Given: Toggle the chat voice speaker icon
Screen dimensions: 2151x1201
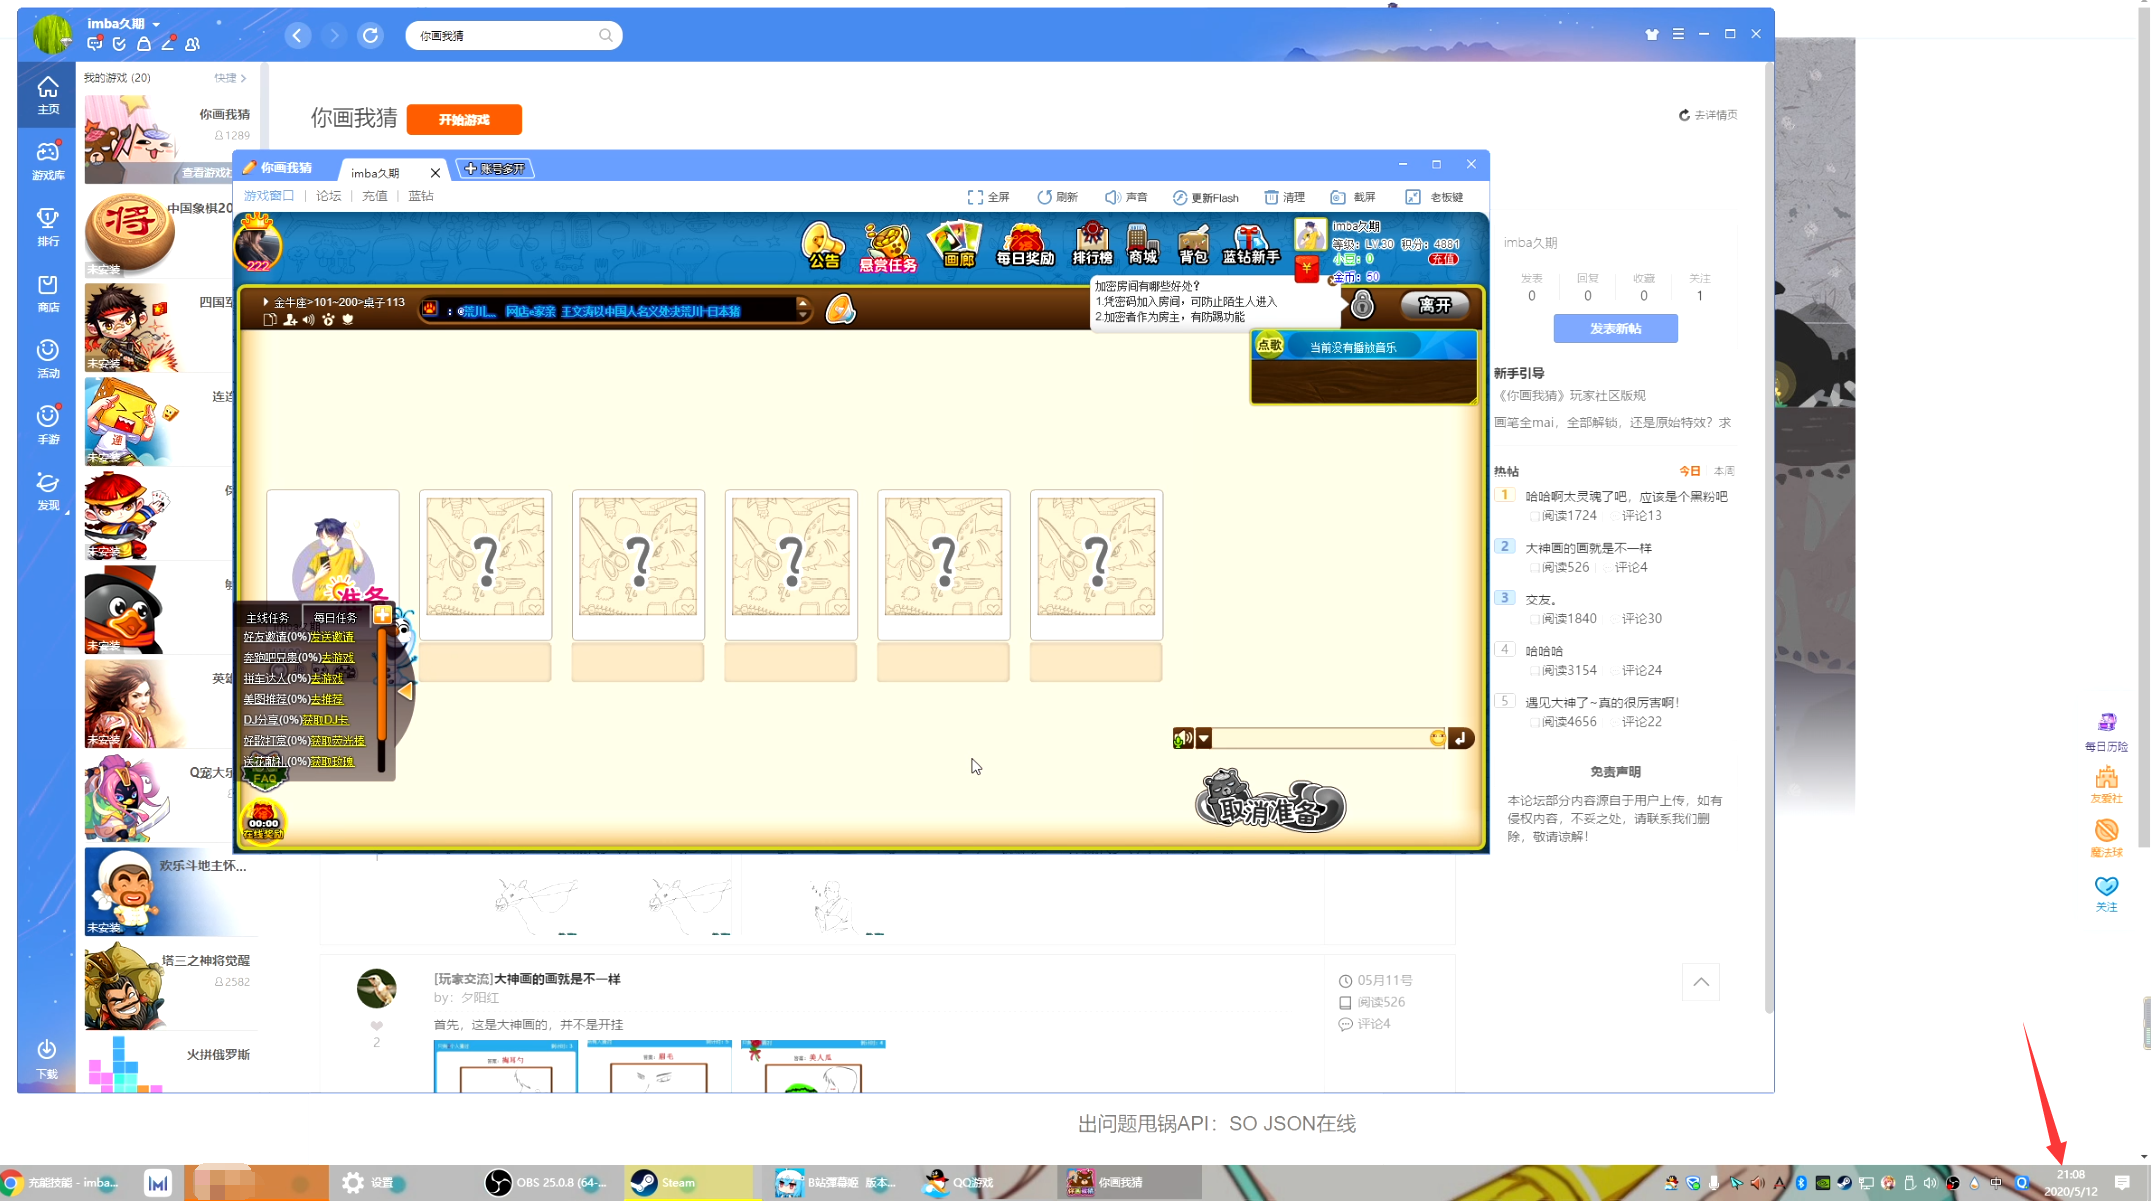Looking at the screenshot, I should (1182, 738).
